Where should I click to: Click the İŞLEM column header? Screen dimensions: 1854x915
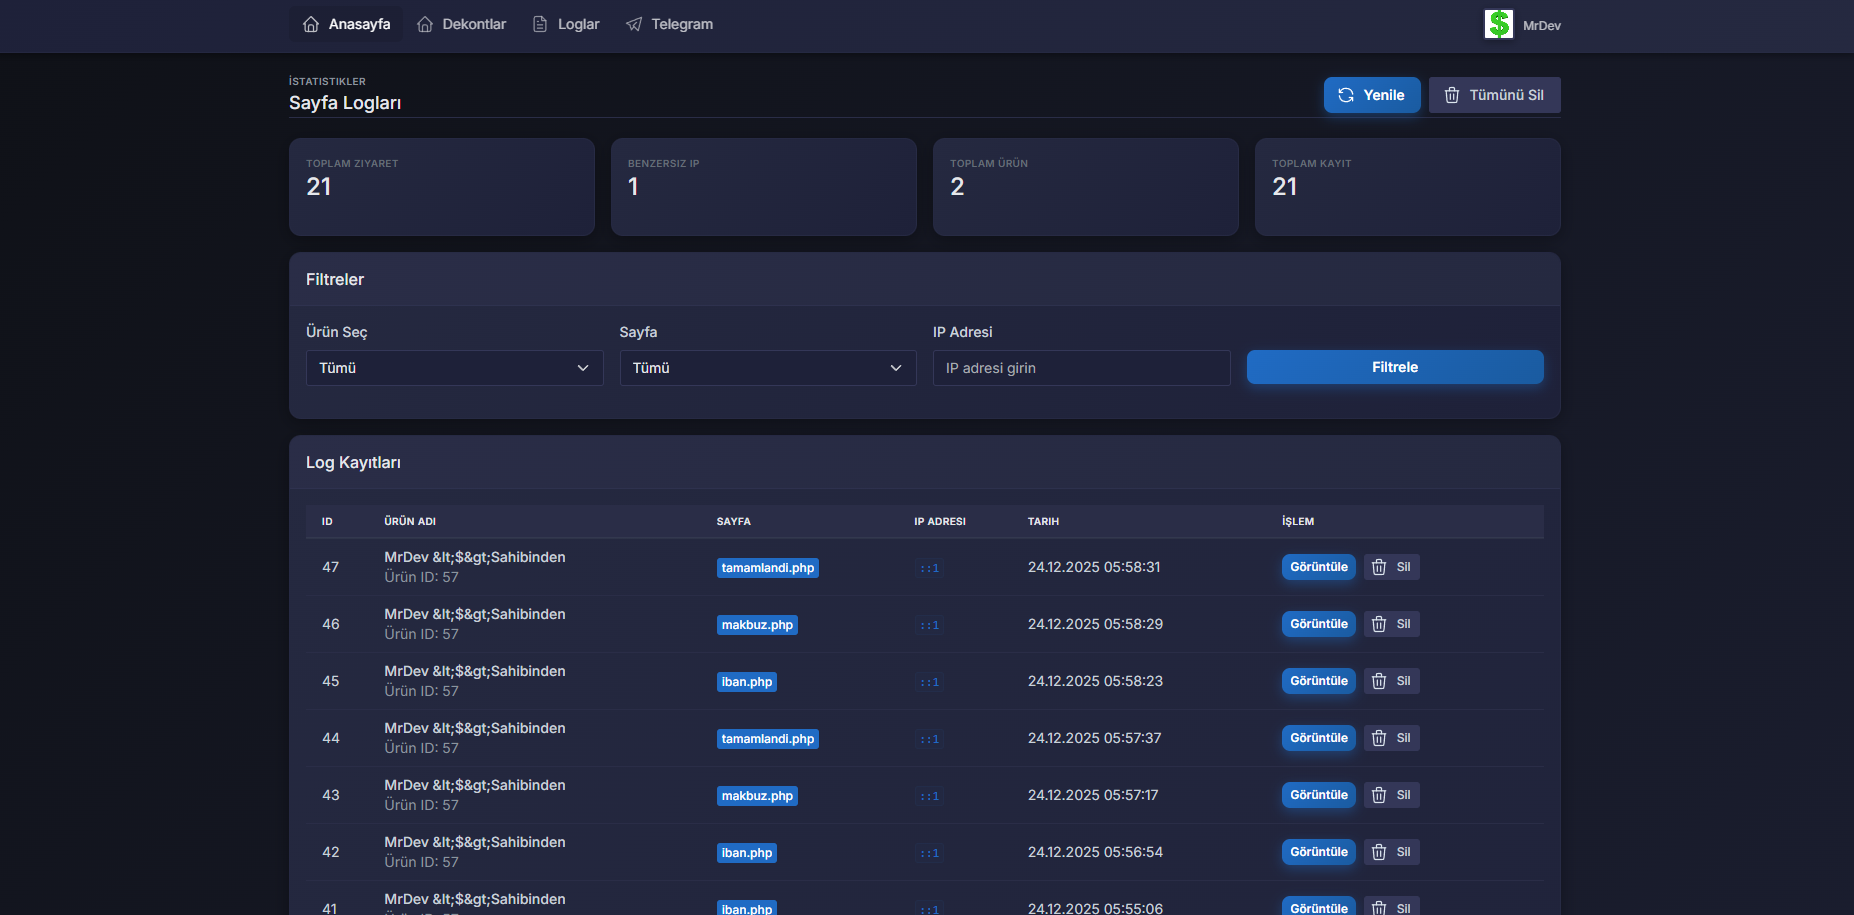(1298, 521)
